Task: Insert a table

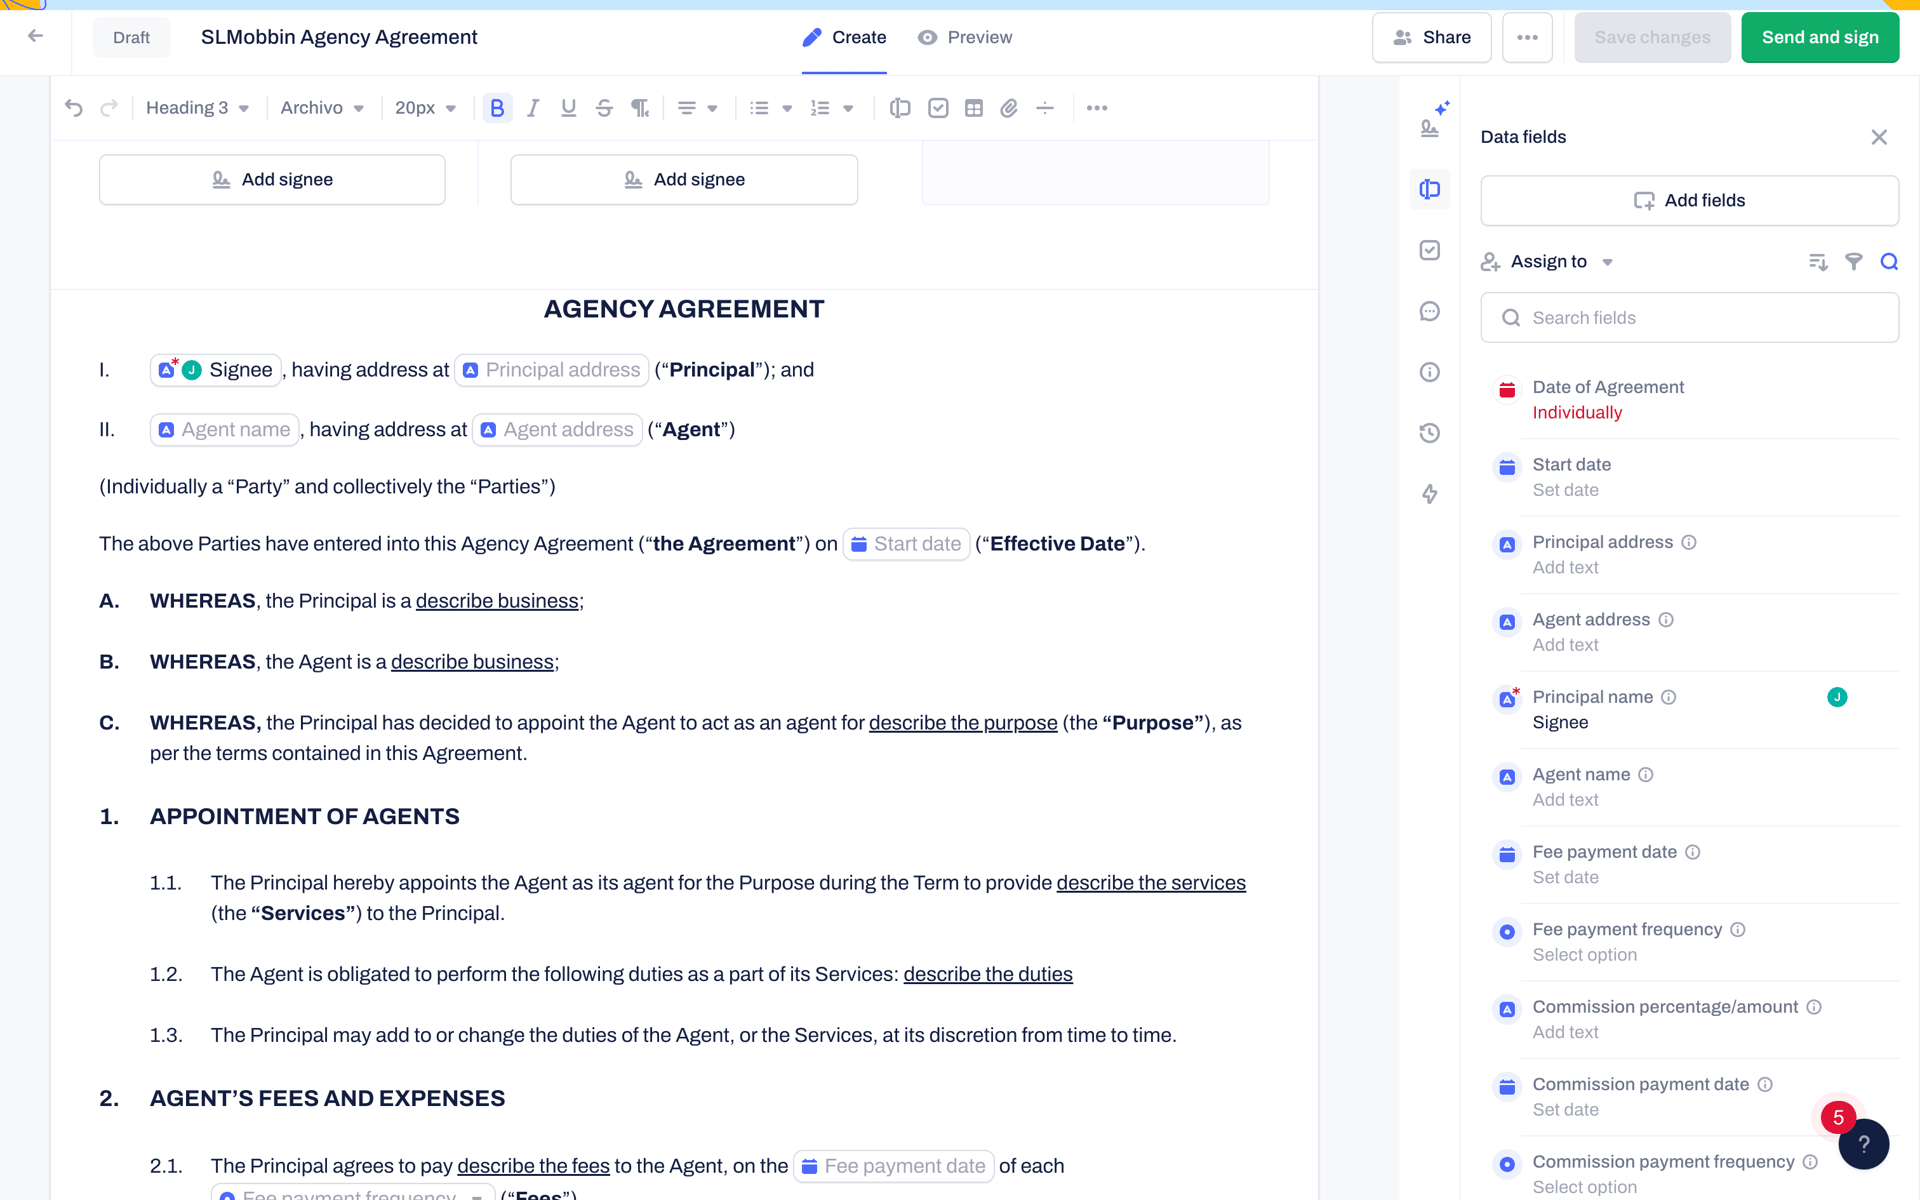Action: [974, 108]
